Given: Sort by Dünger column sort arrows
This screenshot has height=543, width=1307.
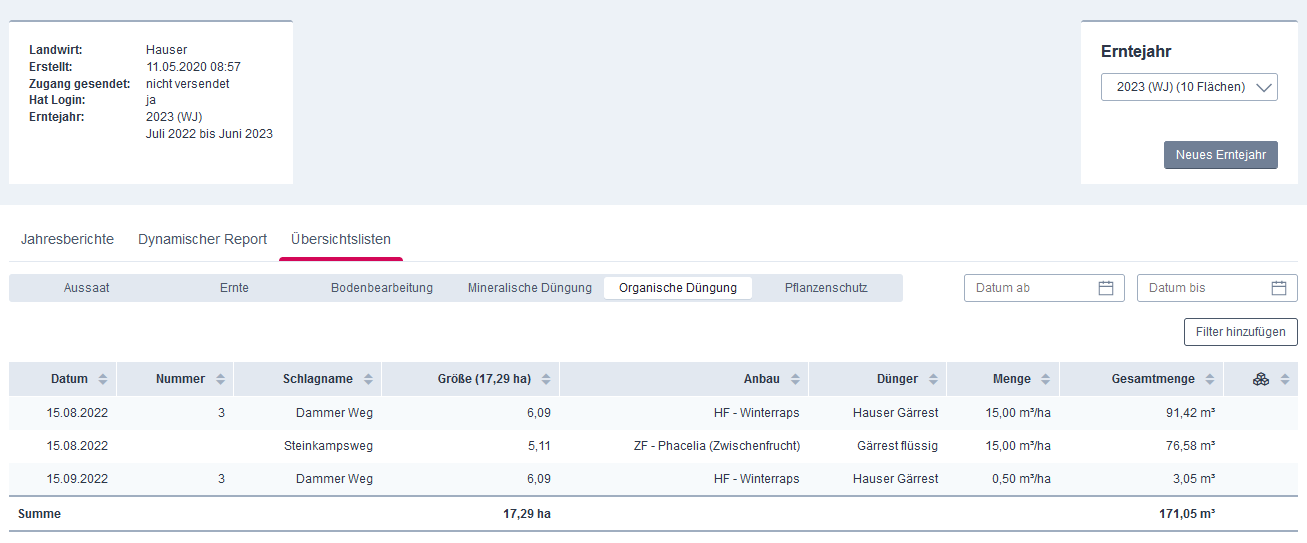Looking at the screenshot, I should click(x=932, y=380).
